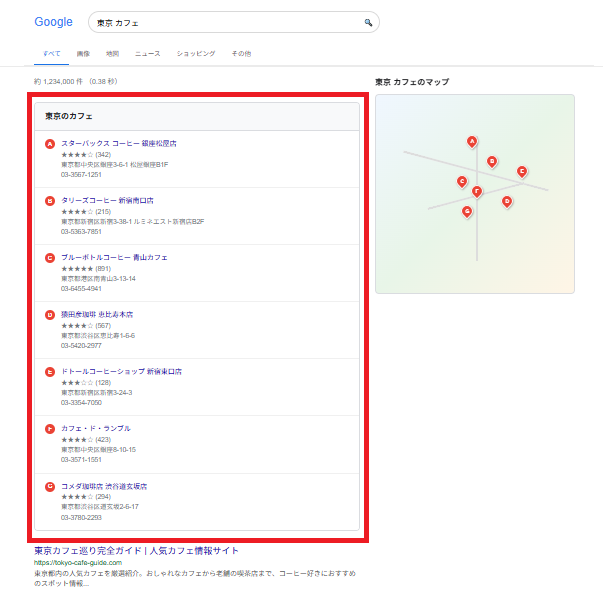
Task: Open the 地図 tab
Action: [x=112, y=52]
